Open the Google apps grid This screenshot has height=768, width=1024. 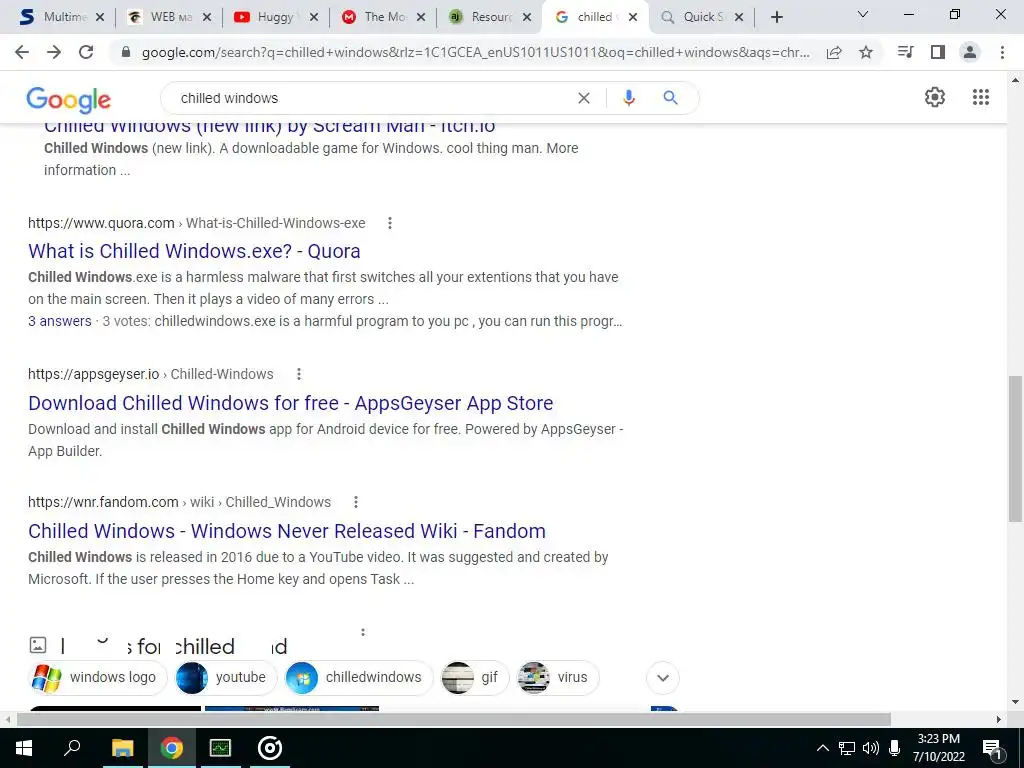click(981, 97)
